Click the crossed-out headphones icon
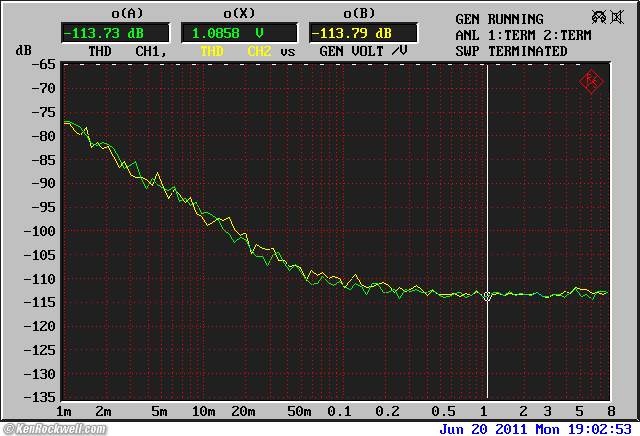Viewport: 640px width, 436px height. [599, 17]
